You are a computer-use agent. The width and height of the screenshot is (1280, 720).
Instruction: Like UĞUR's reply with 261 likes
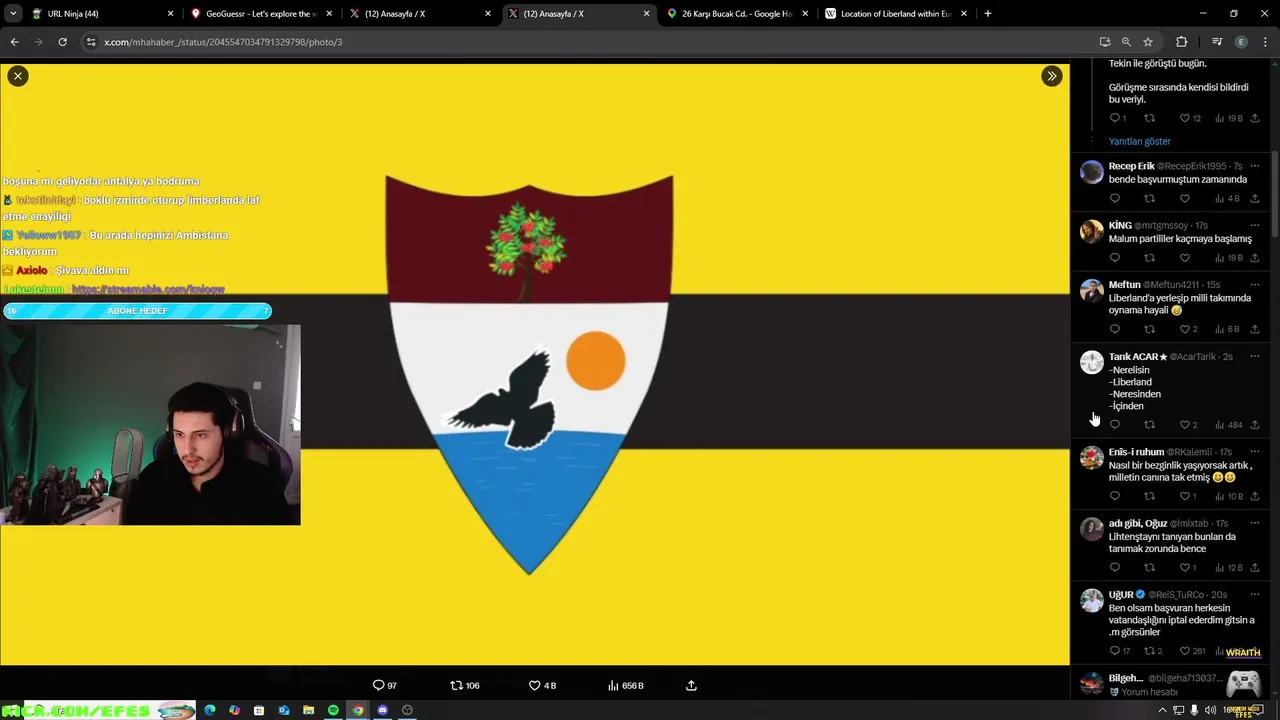1193,651
